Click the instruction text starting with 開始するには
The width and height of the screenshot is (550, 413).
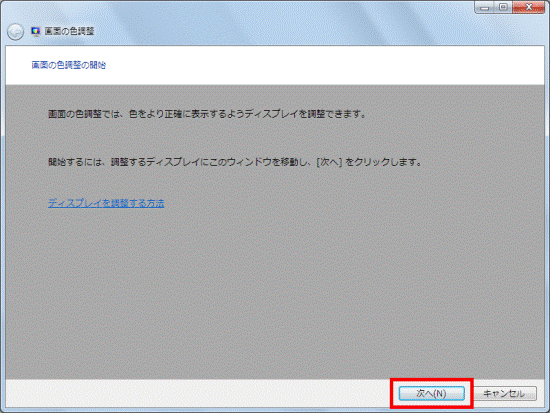tap(235, 162)
